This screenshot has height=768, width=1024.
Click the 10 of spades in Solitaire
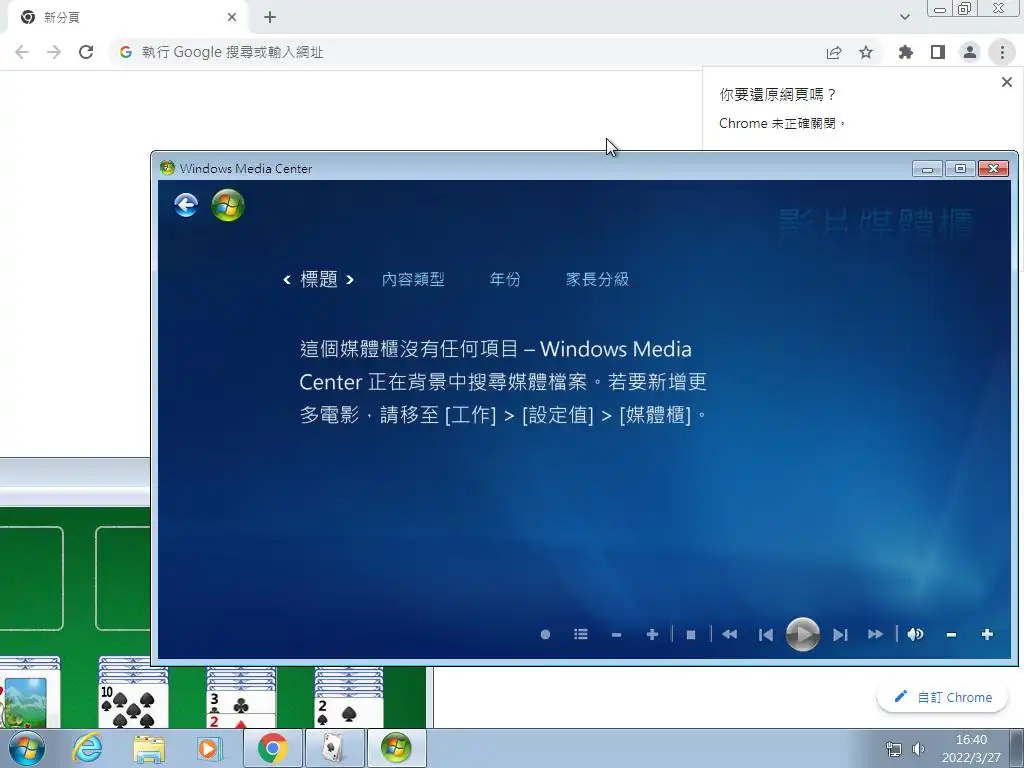pyautogui.click(x=133, y=705)
